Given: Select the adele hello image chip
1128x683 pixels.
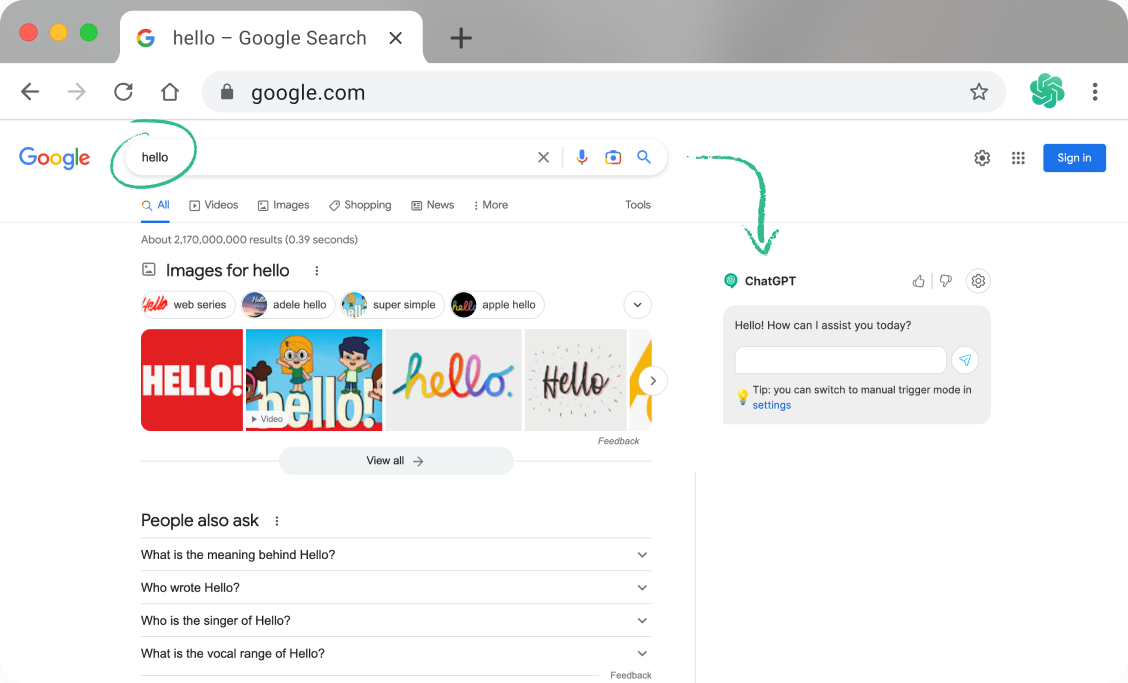Looking at the screenshot, I should [x=288, y=304].
